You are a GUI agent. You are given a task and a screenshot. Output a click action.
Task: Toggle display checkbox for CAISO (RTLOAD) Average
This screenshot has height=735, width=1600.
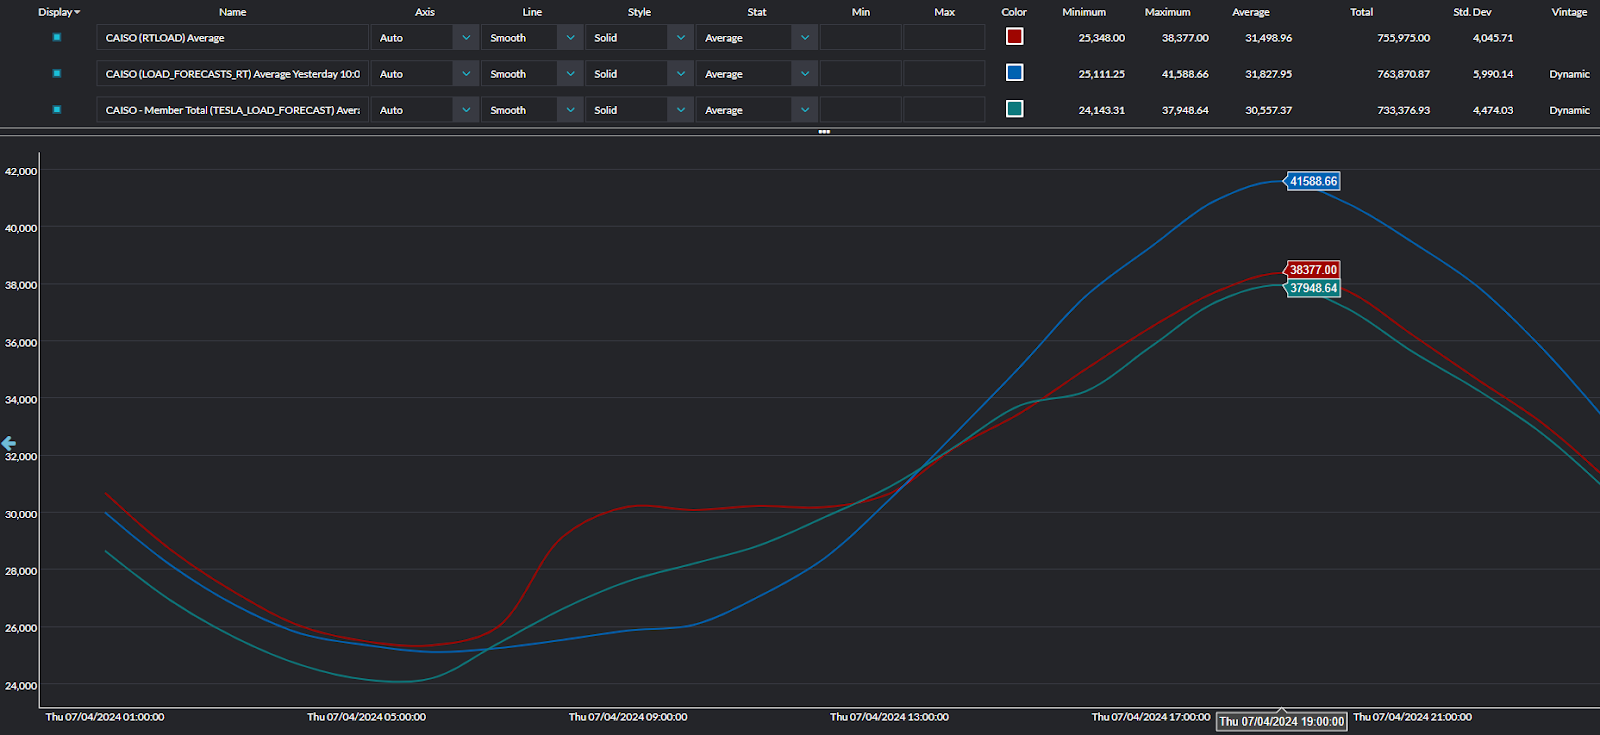click(x=57, y=37)
